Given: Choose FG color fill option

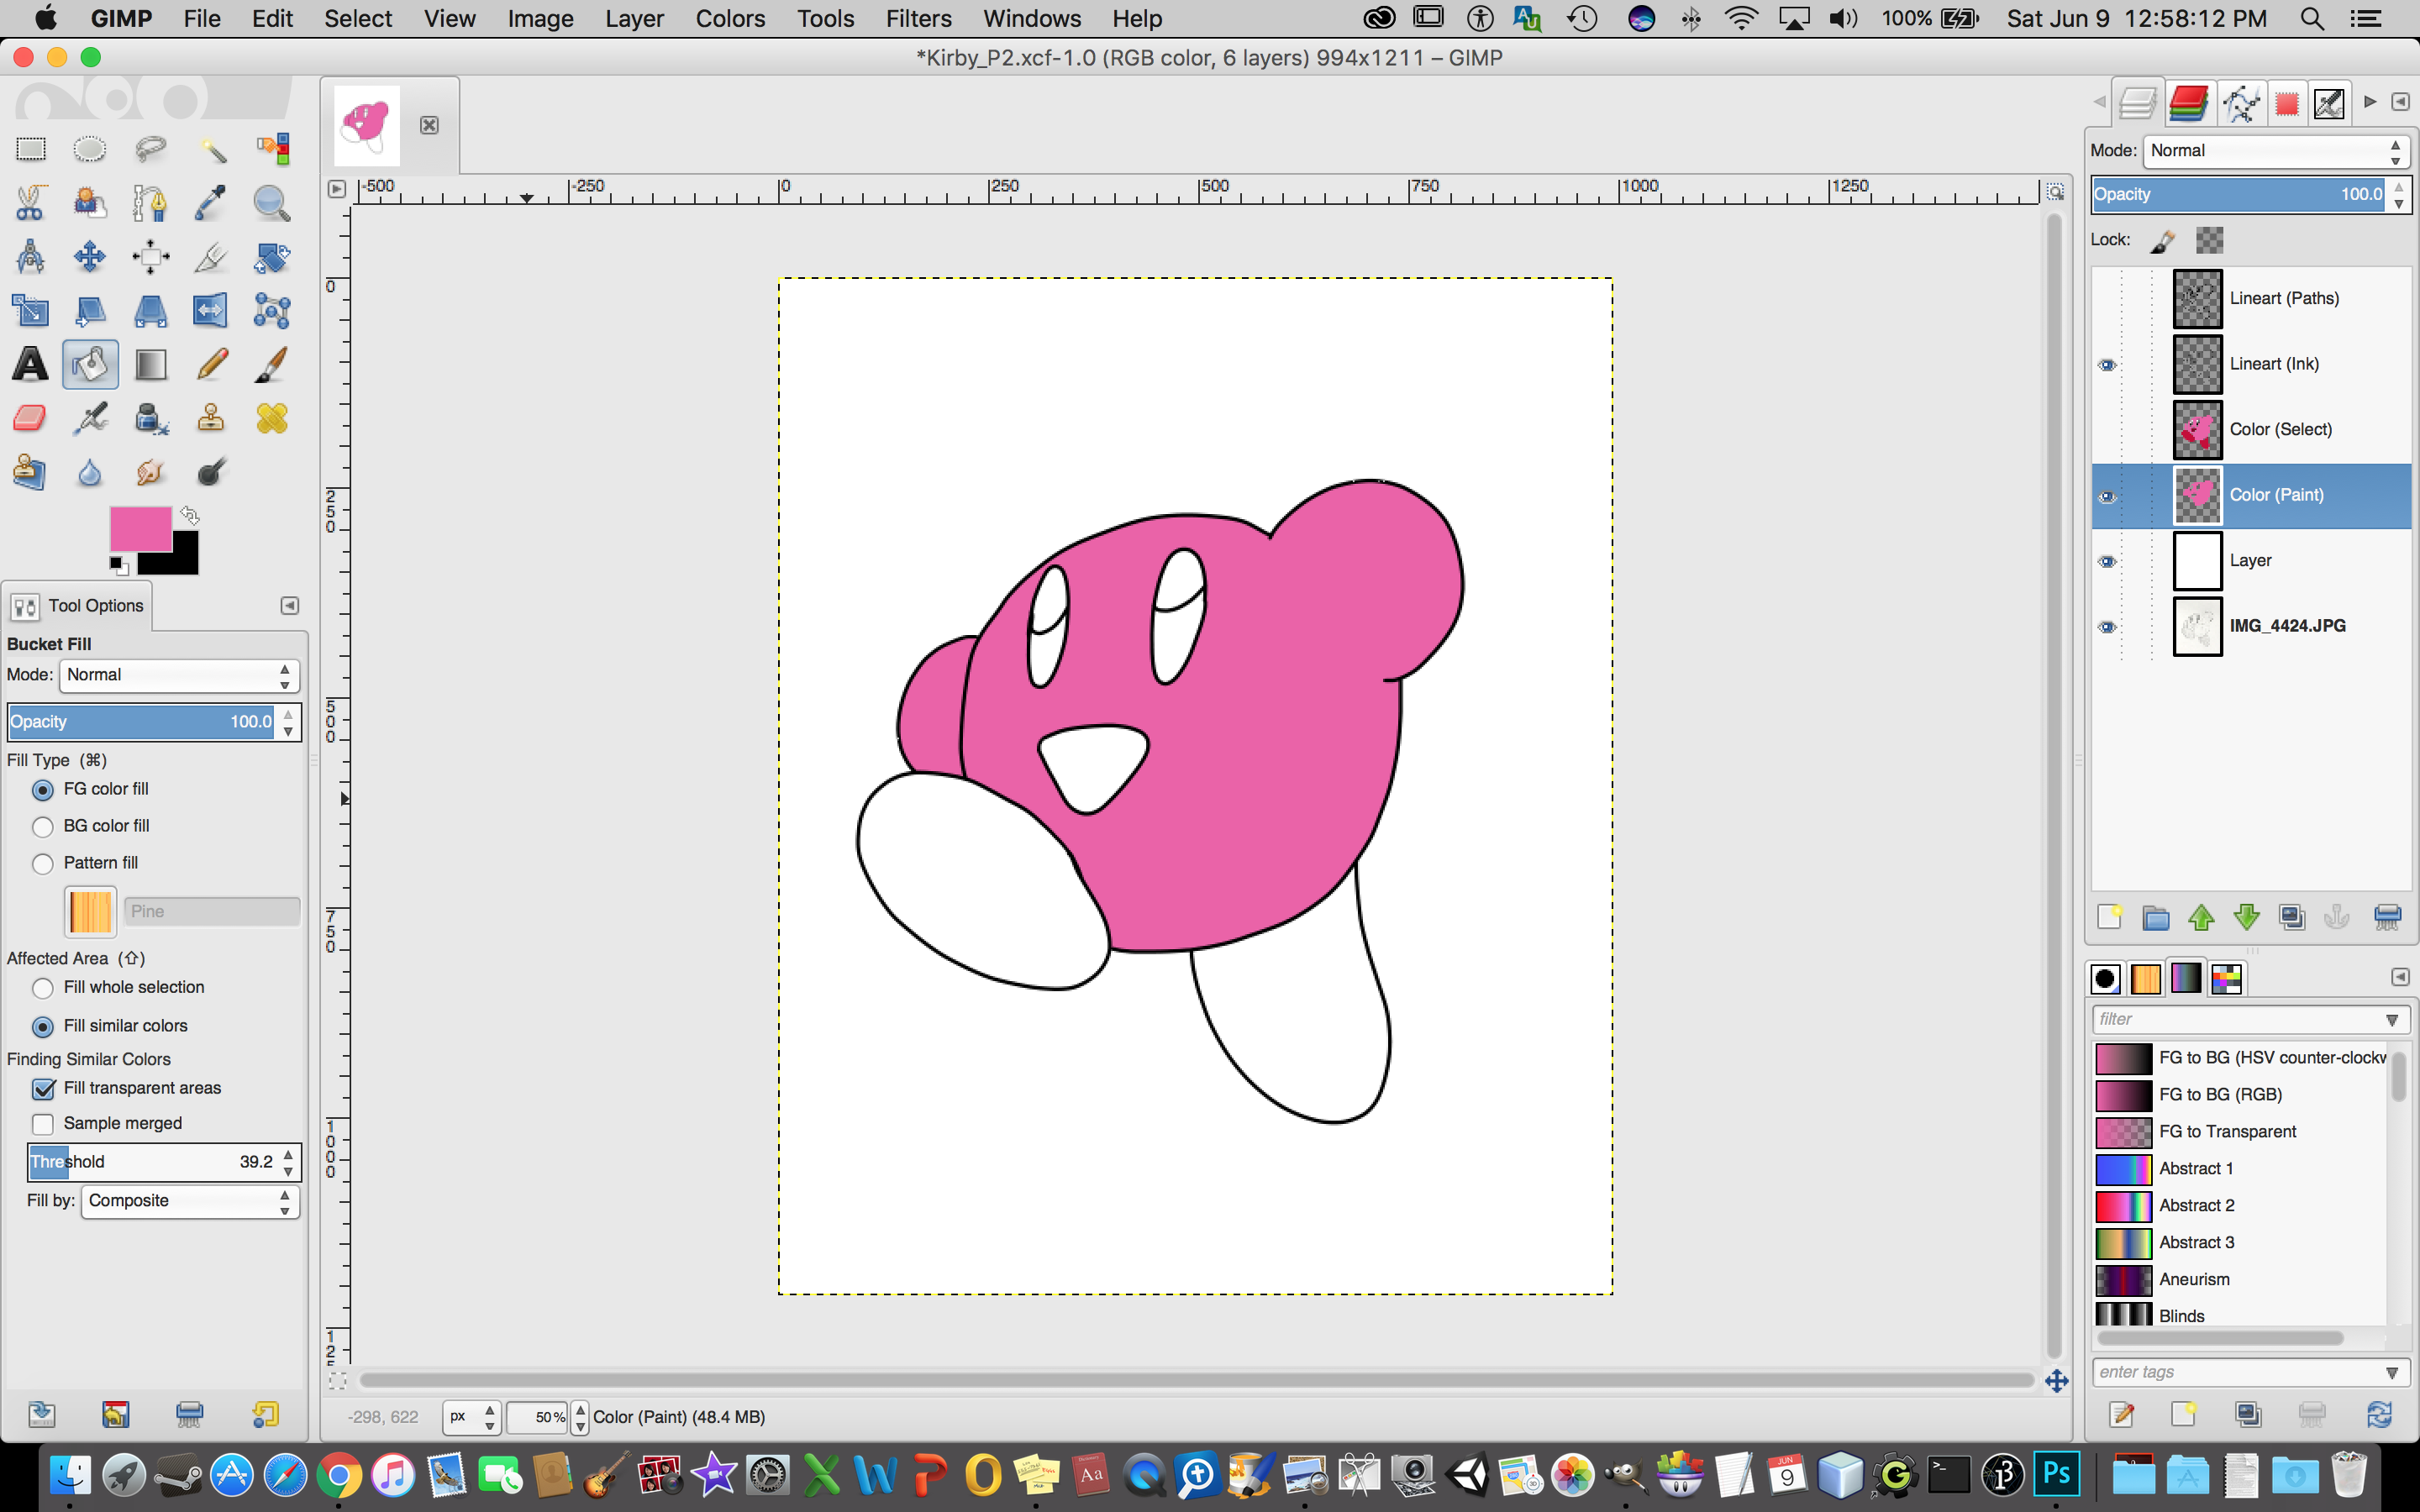Looking at the screenshot, I should [x=43, y=790].
